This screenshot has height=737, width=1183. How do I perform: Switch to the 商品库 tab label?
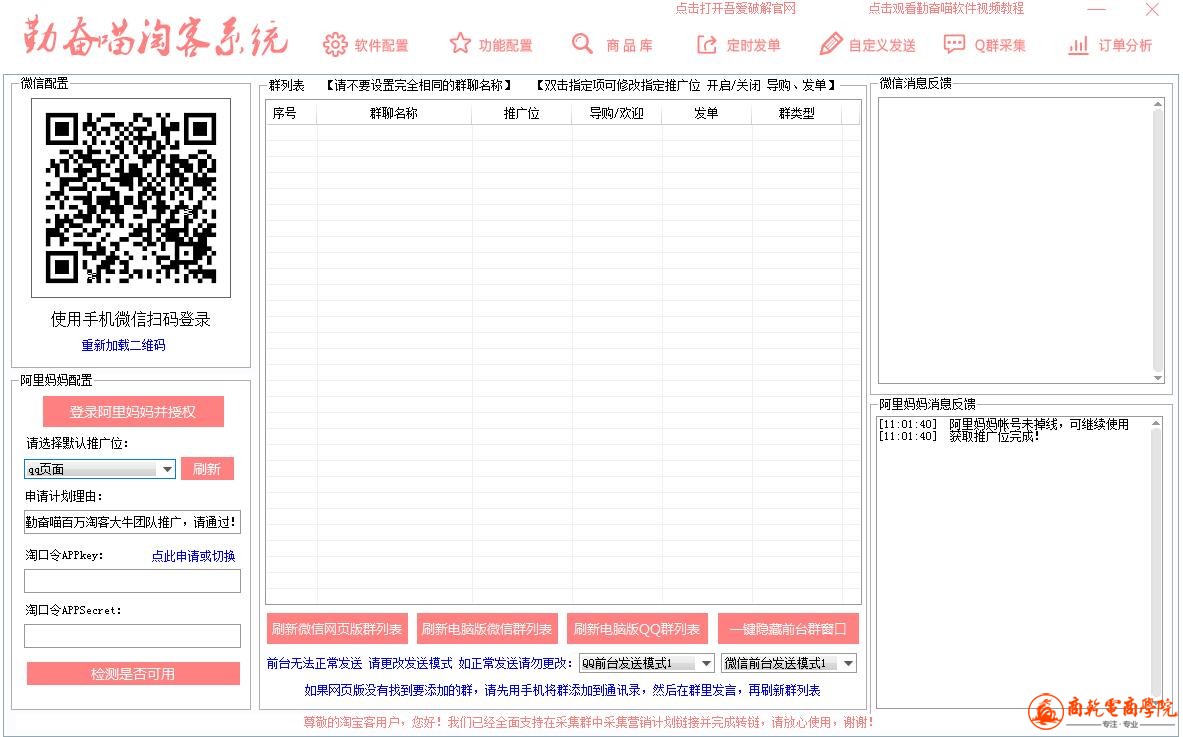(x=629, y=46)
